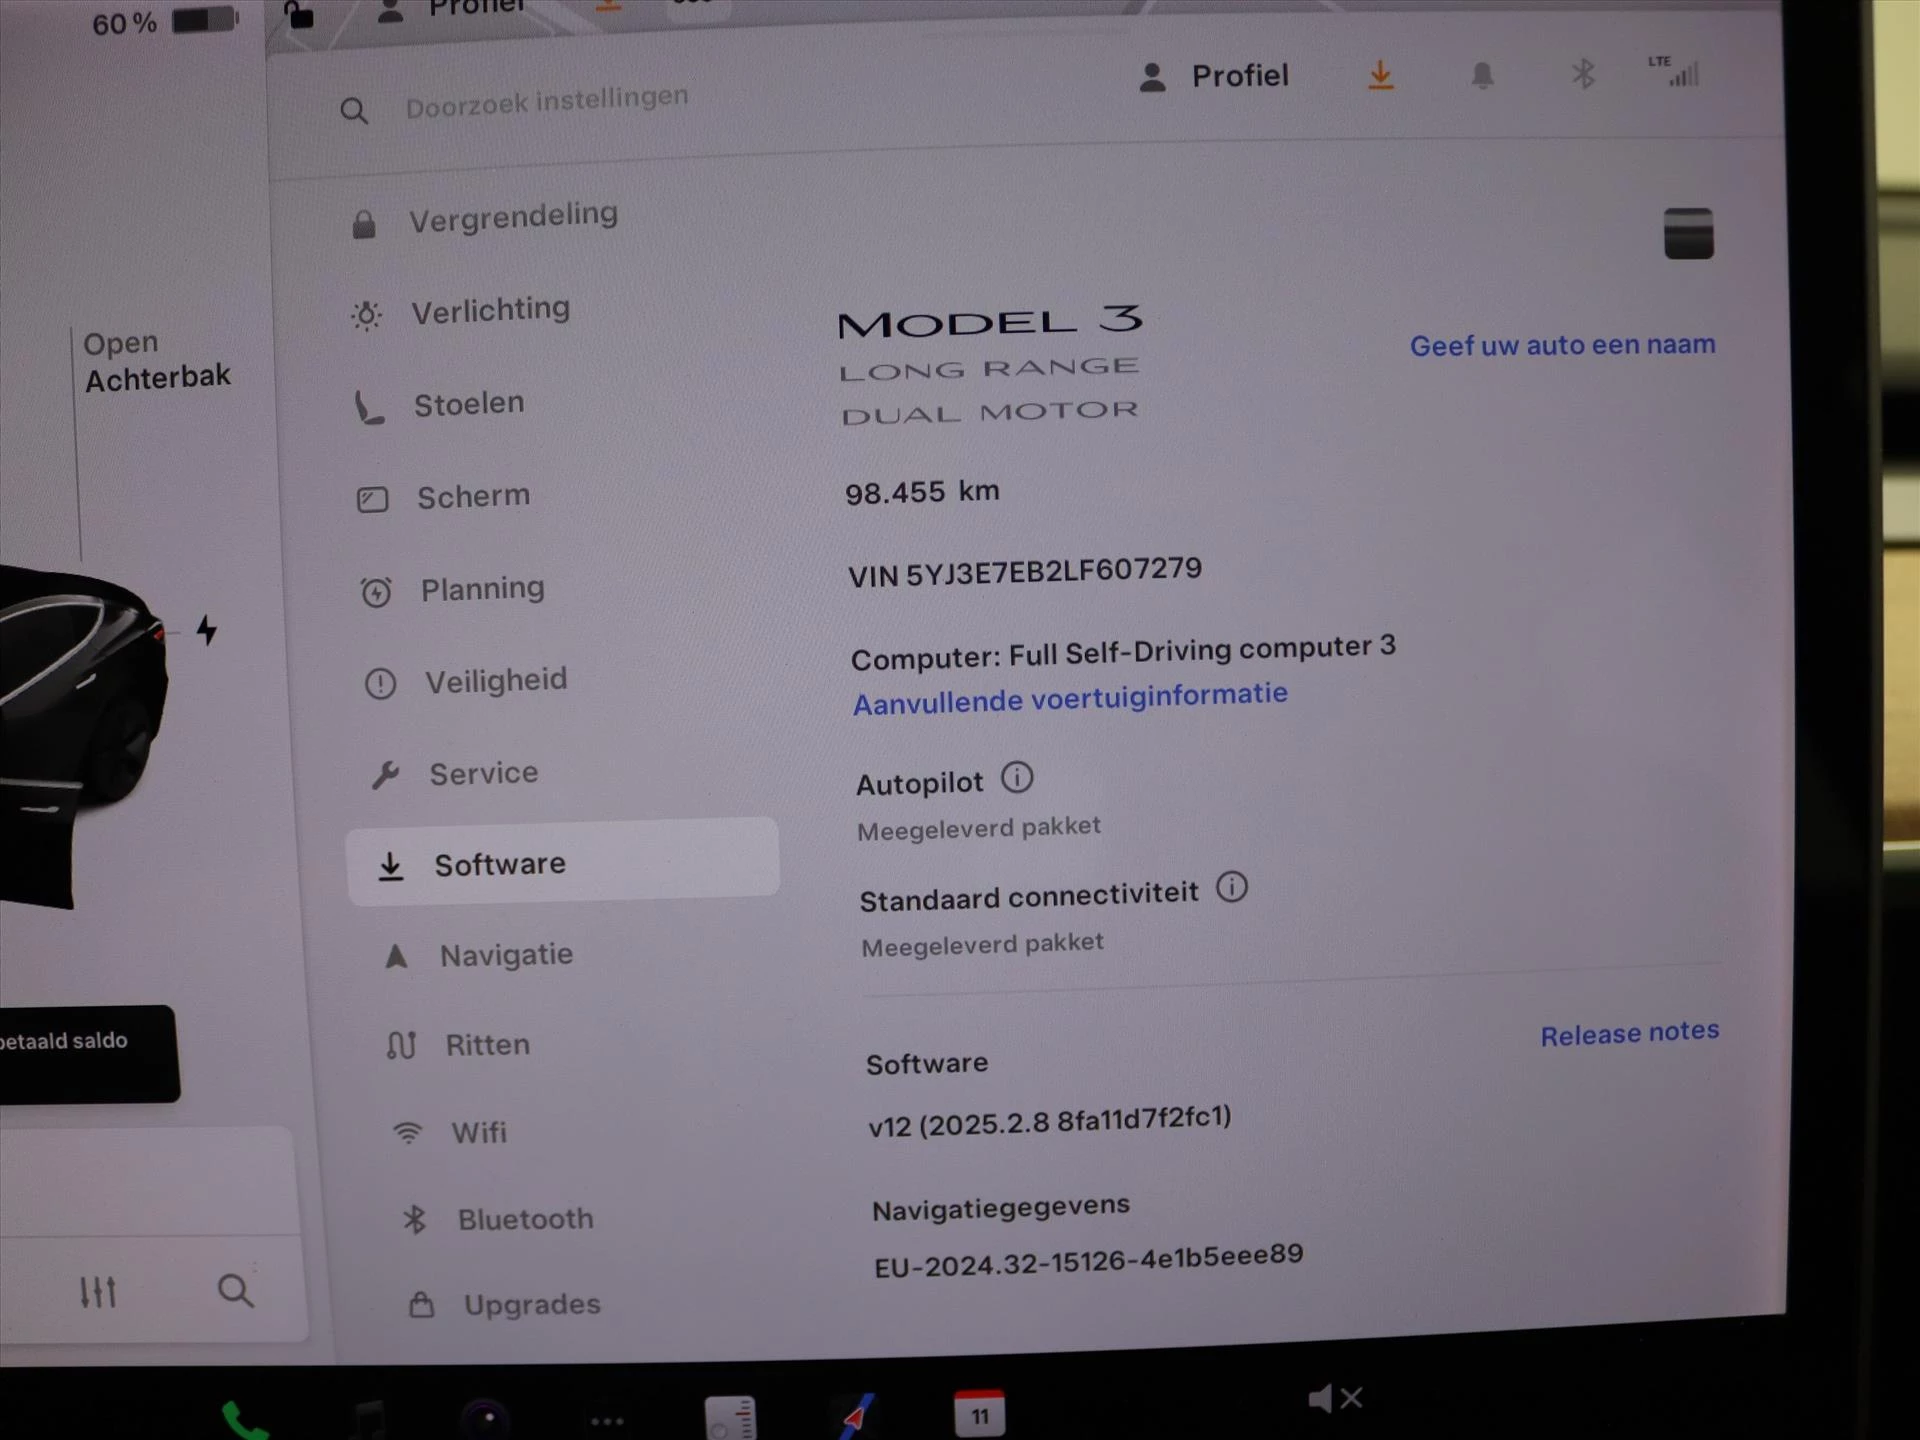Open the Upgrades menu
The image size is (1920, 1440).
[505, 1306]
